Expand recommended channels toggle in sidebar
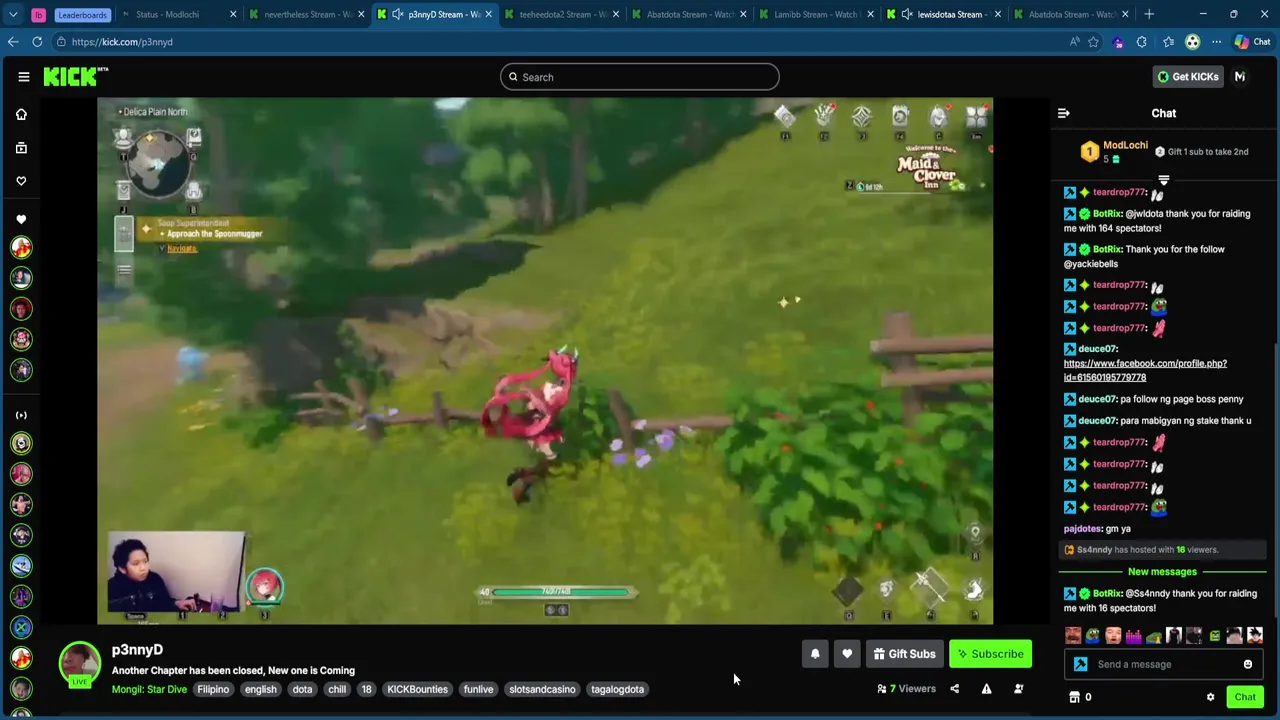Image resolution: width=1280 pixels, height=720 pixels. pyautogui.click(x=21, y=415)
